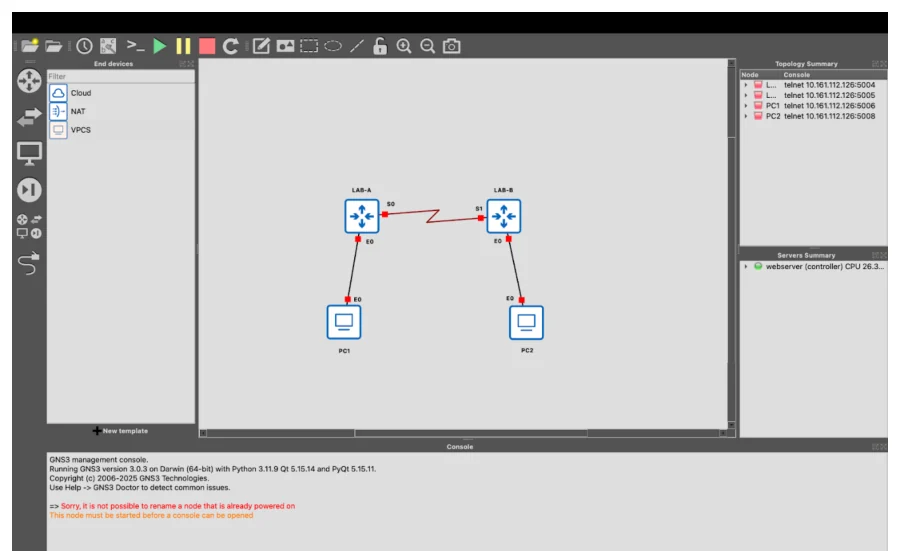Click the Insert a picture icon
Image resolution: width=900 pixels, height=551 pixels.
(x=285, y=46)
